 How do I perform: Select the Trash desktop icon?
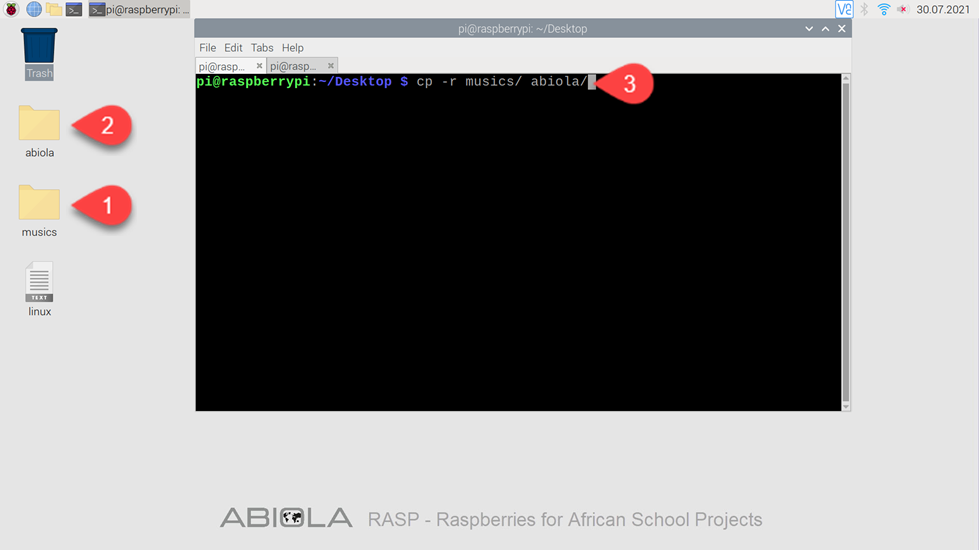point(39,54)
